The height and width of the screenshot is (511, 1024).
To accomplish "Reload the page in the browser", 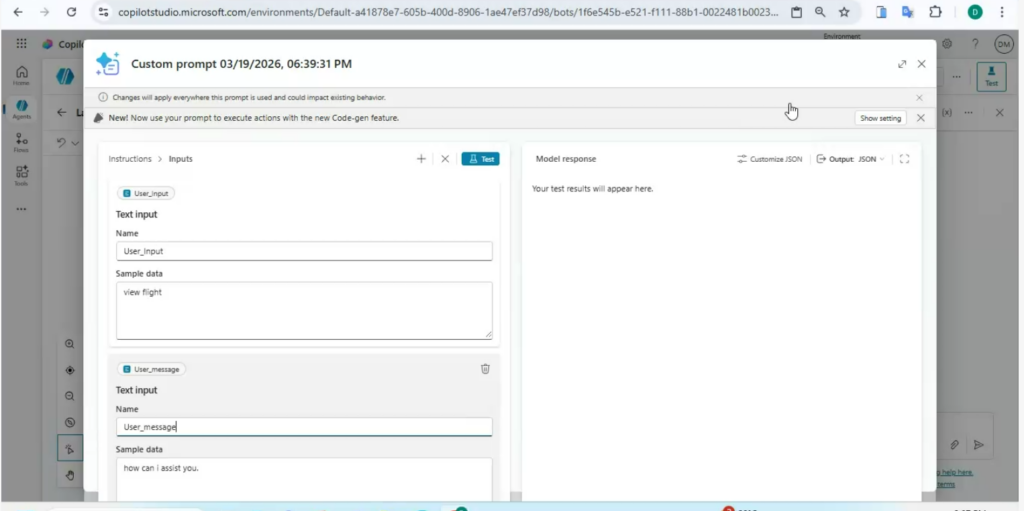I will pyautogui.click(x=71, y=12).
